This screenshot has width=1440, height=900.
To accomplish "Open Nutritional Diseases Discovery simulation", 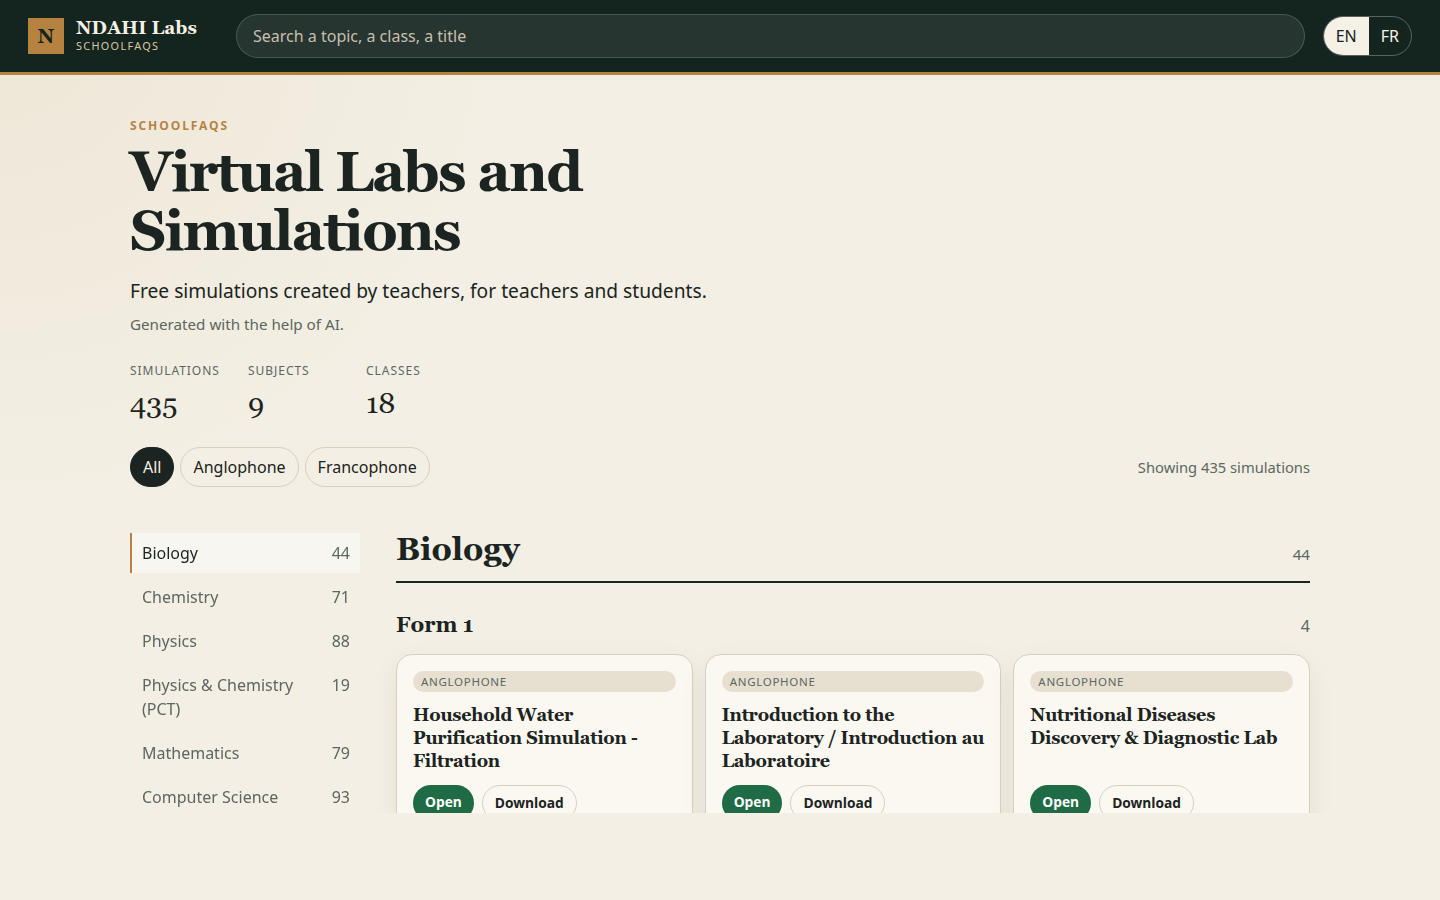I will tap(1060, 801).
